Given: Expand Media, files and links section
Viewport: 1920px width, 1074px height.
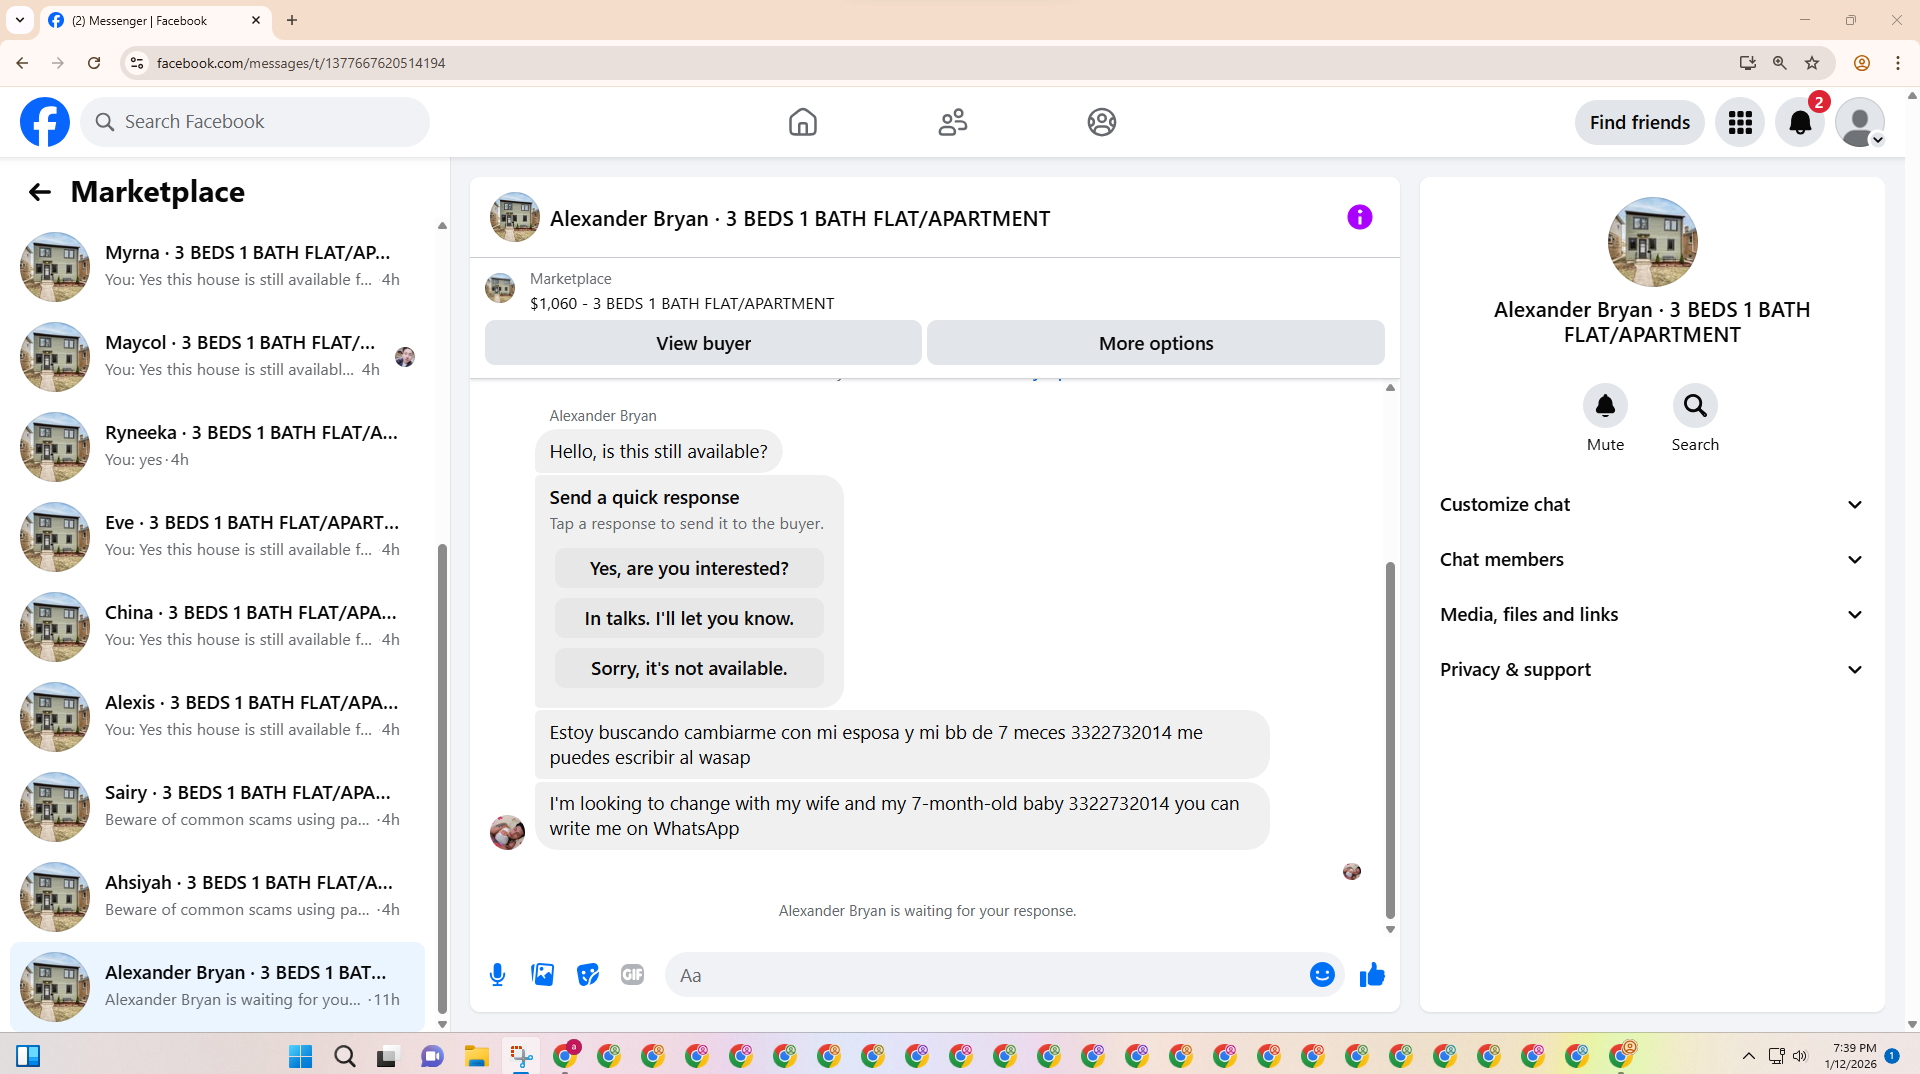Looking at the screenshot, I should (x=1652, y=615).
